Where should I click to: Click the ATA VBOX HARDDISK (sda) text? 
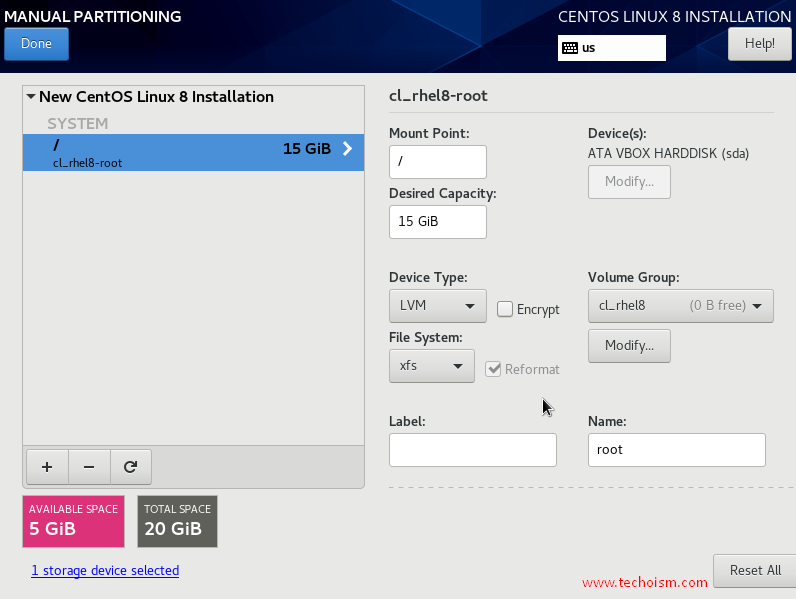point(668,153)
